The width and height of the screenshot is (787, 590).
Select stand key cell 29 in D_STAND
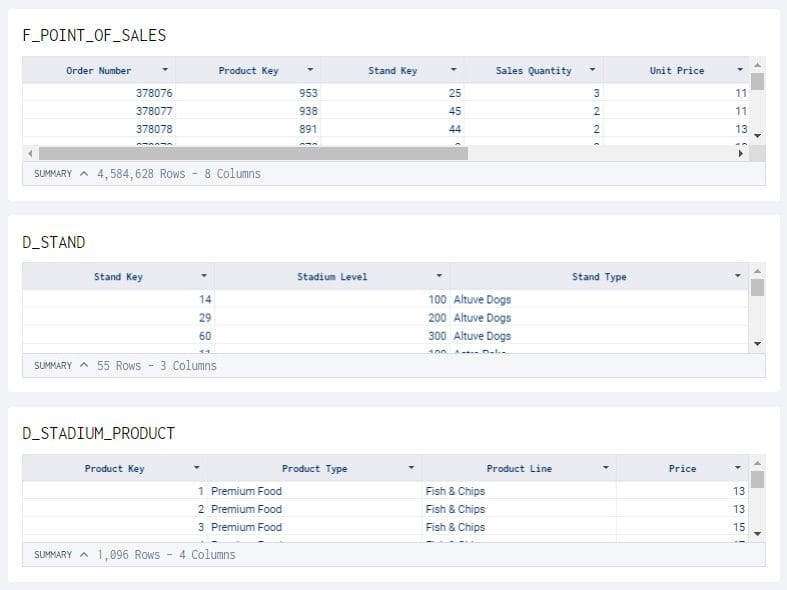[x=118, y=318]
